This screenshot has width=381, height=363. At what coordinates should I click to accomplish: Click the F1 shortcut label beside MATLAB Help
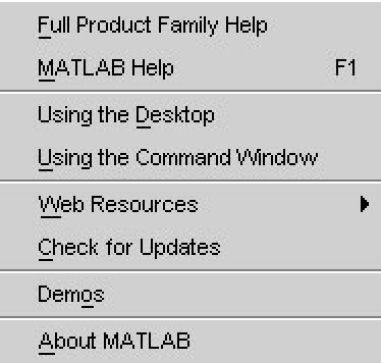tap(345, 68)
